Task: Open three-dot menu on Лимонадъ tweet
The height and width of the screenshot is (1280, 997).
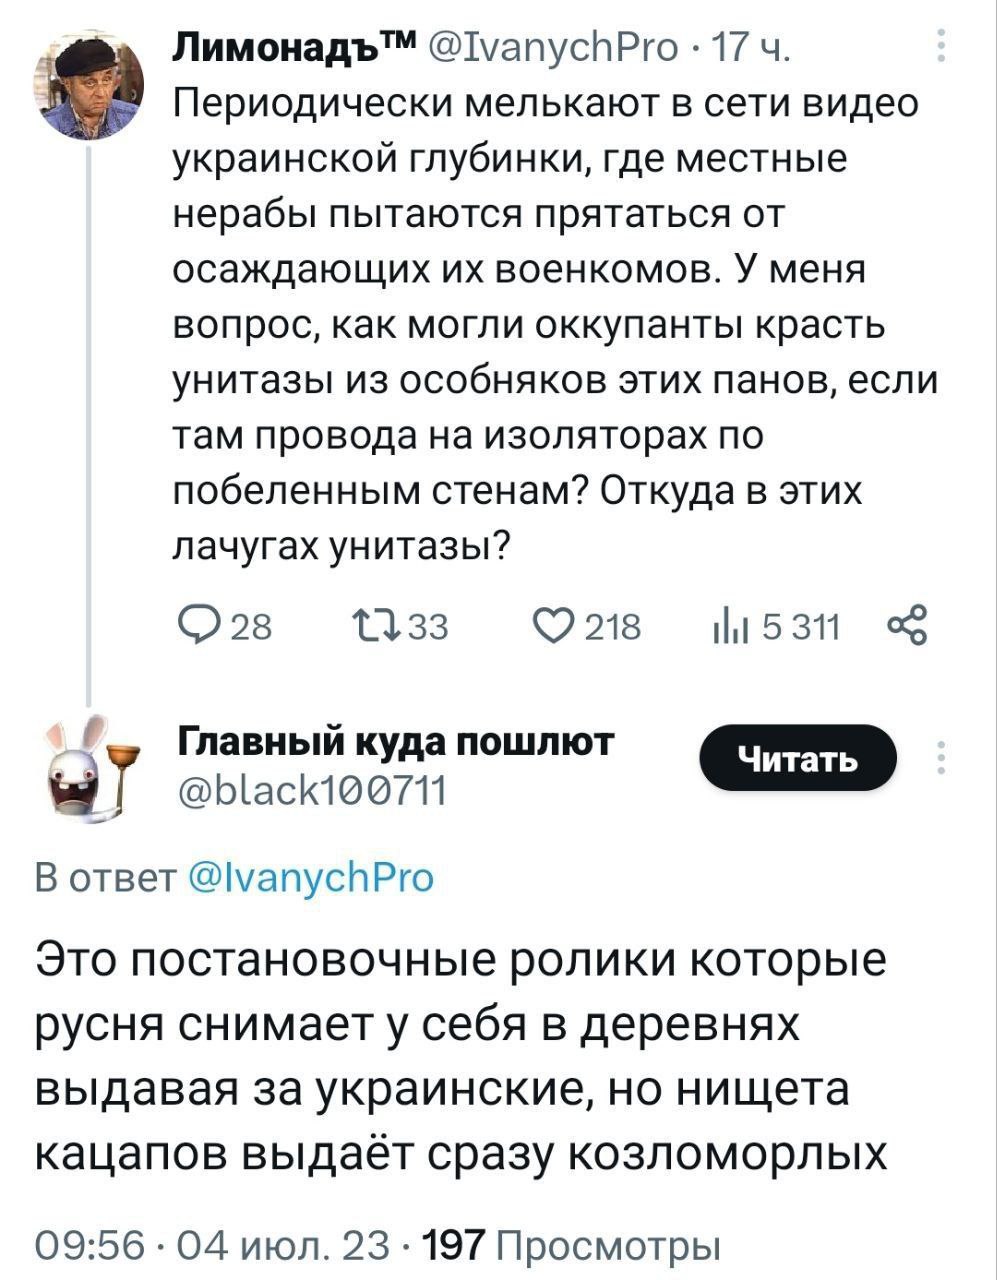Action: [x=938, y=47]
